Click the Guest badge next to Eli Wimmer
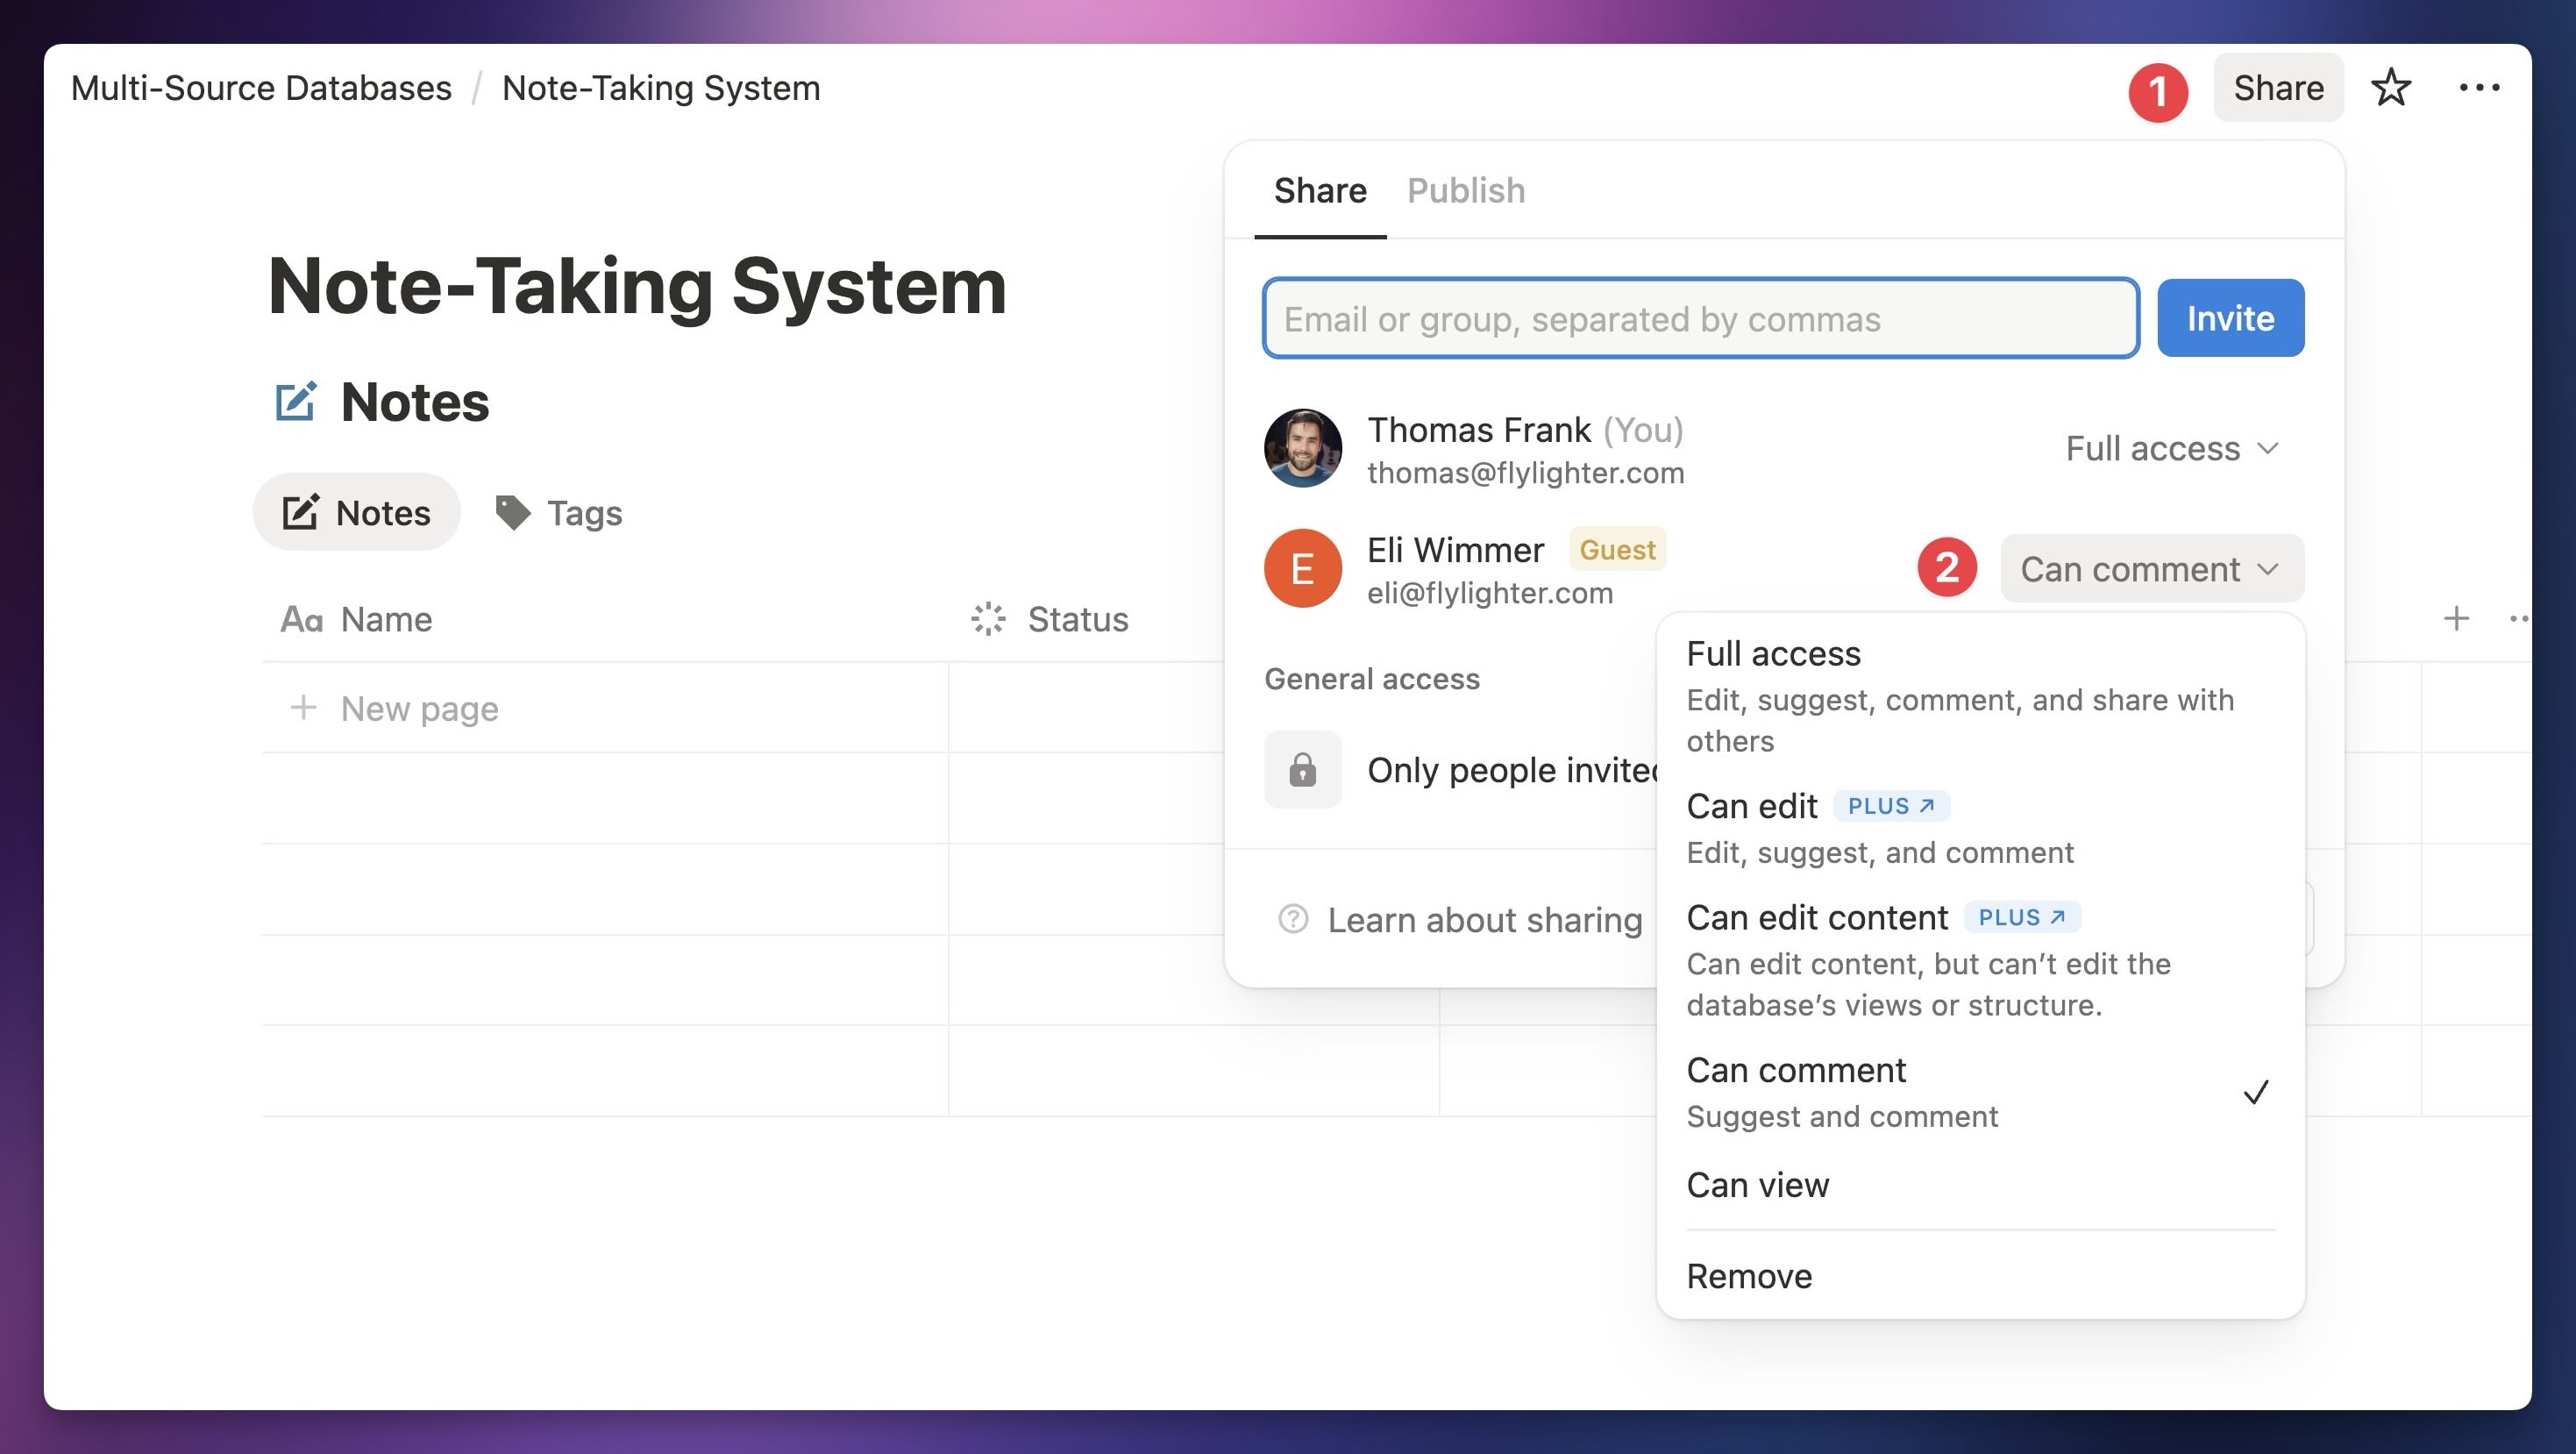Screen dimensions: 2576x1454 [1616, 549]
